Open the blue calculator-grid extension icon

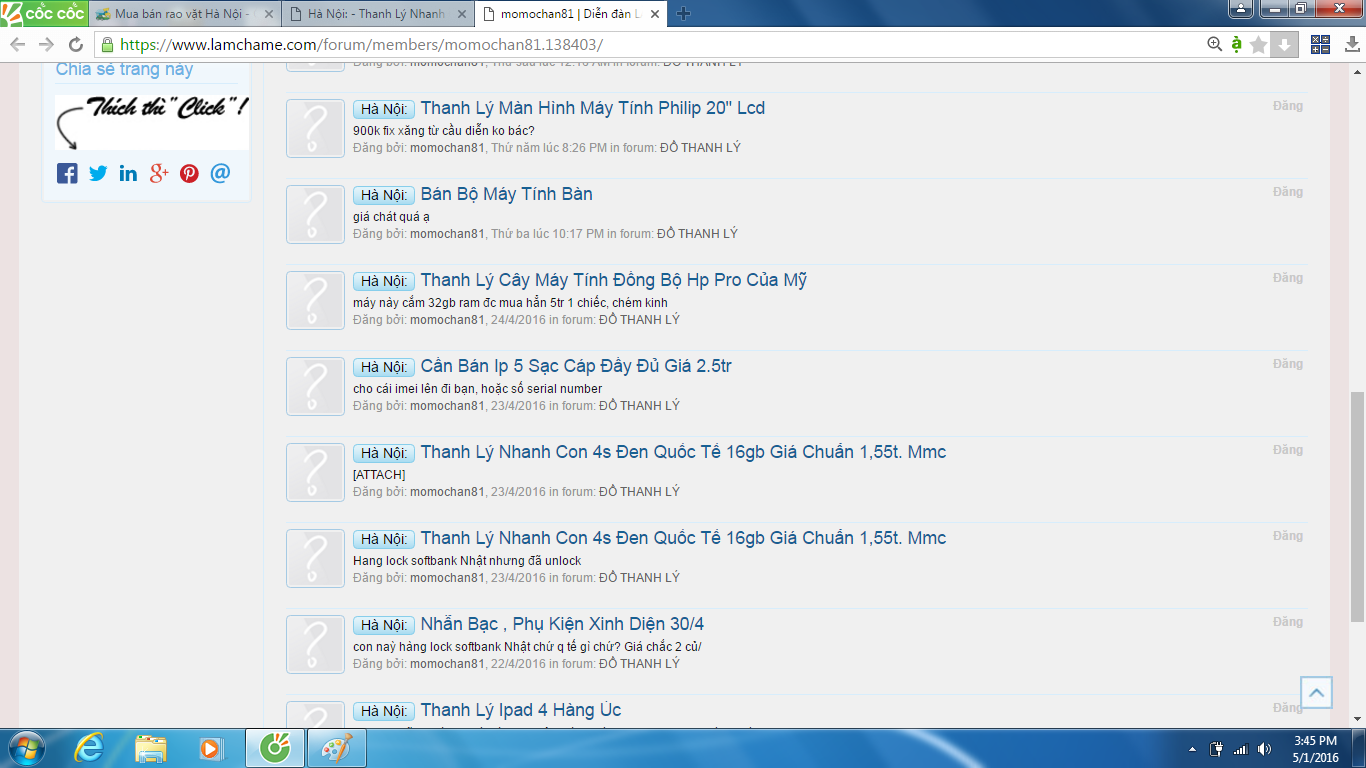click(x=1320, y=44)
